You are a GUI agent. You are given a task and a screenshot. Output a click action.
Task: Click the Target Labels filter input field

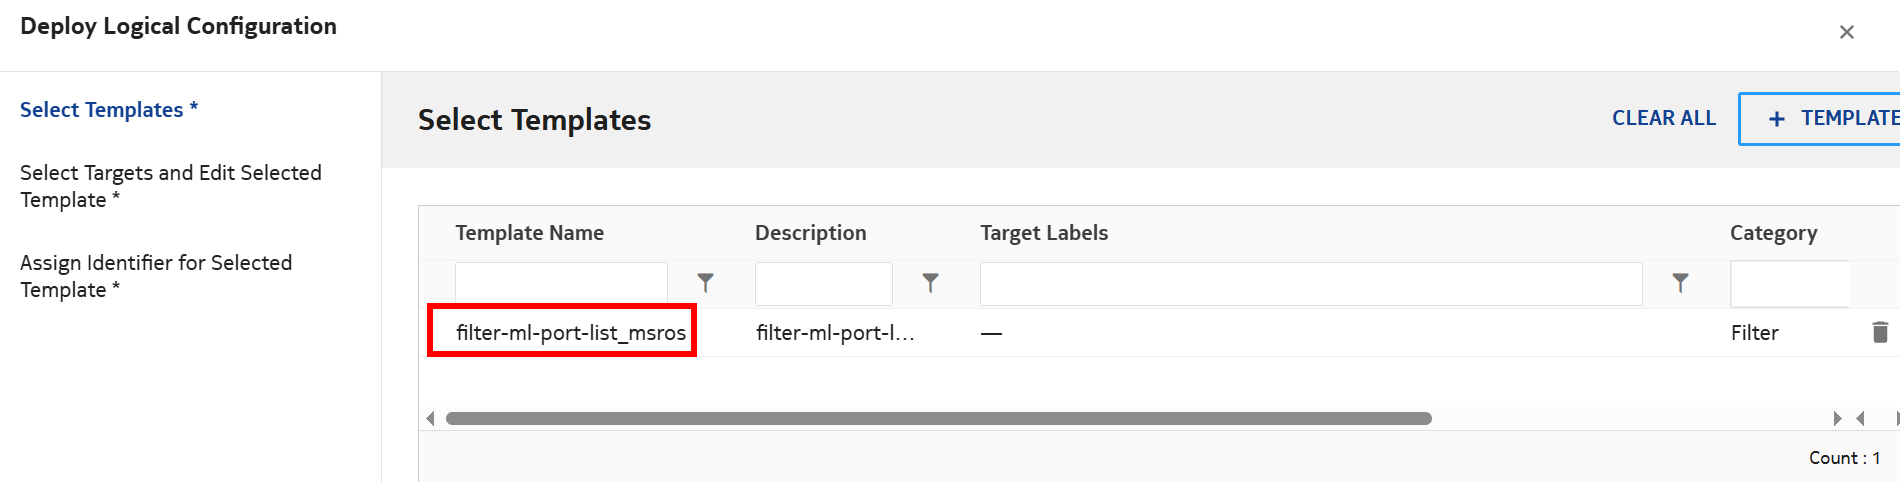coord(1310,284)
